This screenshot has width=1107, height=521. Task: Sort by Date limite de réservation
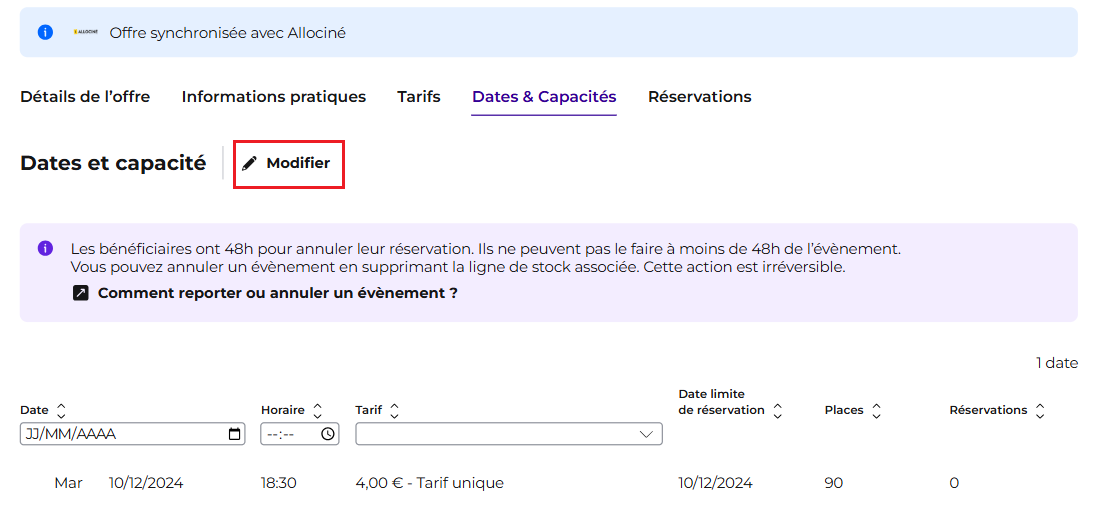(x=777, y=410)
